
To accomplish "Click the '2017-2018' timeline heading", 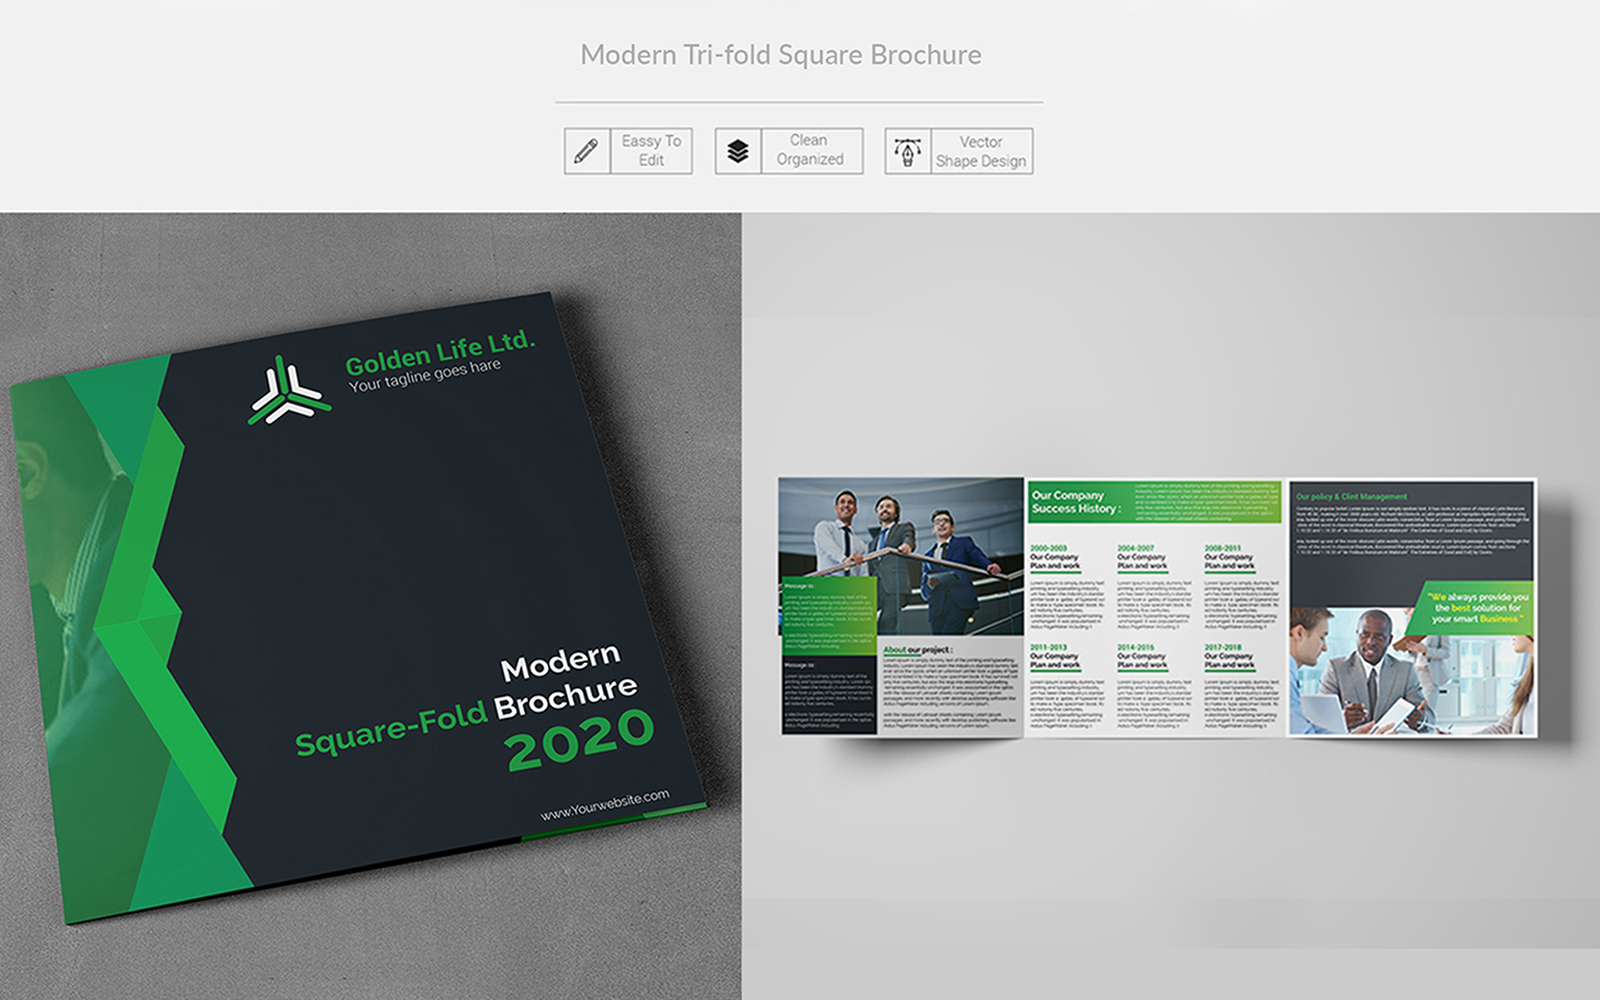I will tap(1223, 647).
